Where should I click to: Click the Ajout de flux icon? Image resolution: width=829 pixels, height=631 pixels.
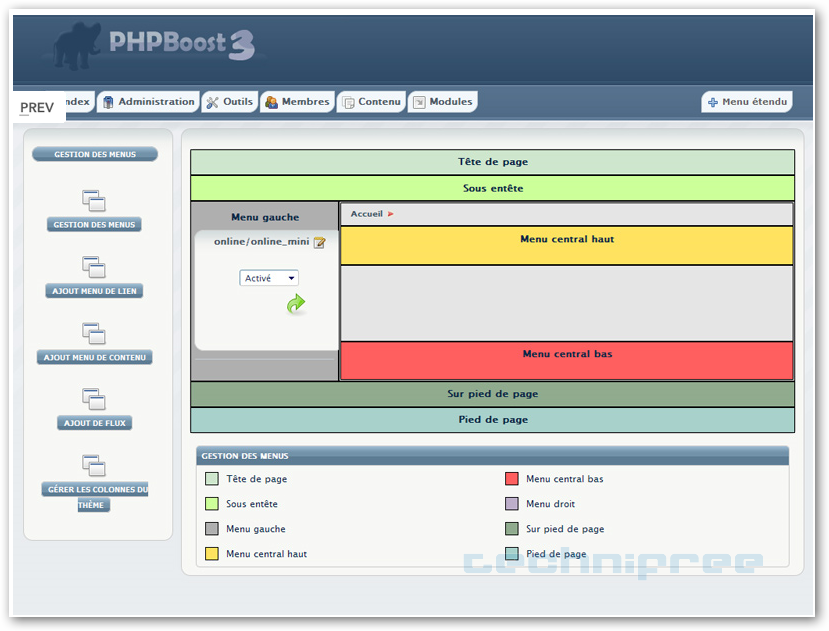pyautogui.click(x=94, y=399)
